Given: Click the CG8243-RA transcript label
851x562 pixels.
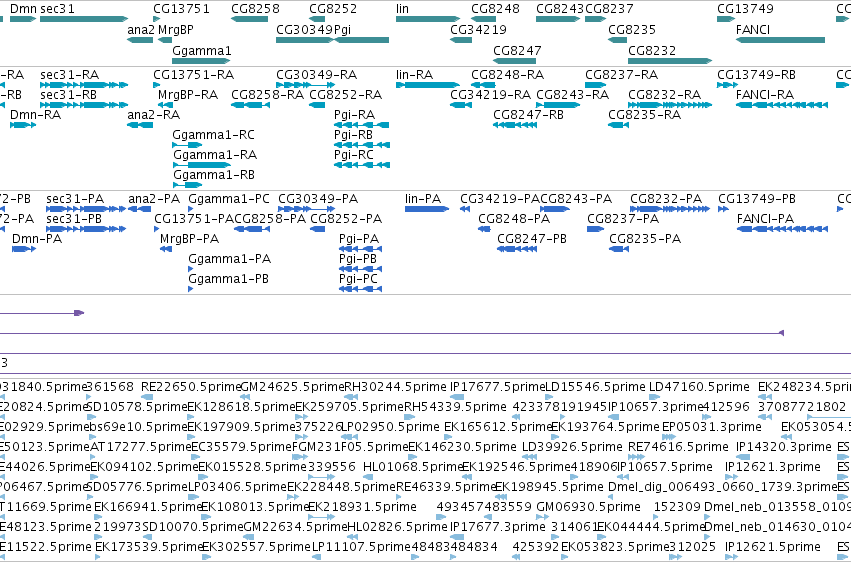Looking at the screenshot, I should point(573,95).
